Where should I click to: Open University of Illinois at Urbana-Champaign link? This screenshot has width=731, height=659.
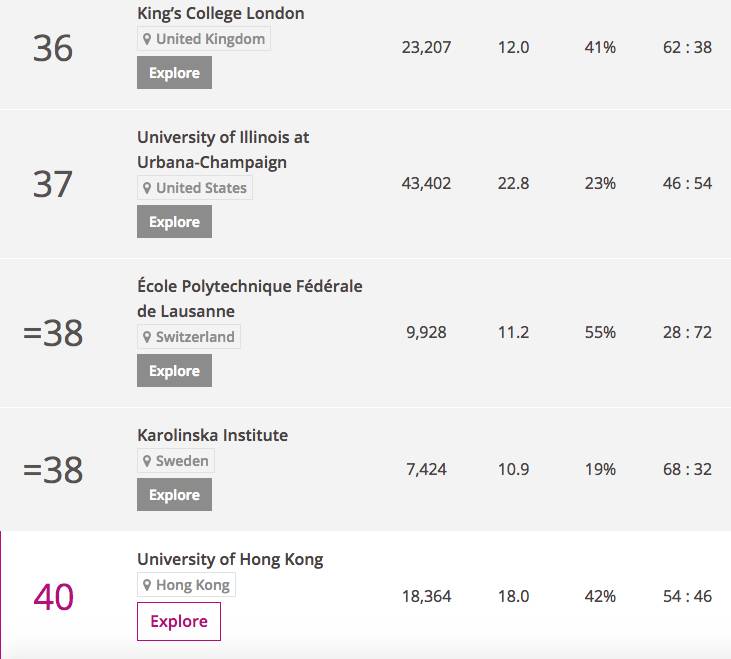223,150
